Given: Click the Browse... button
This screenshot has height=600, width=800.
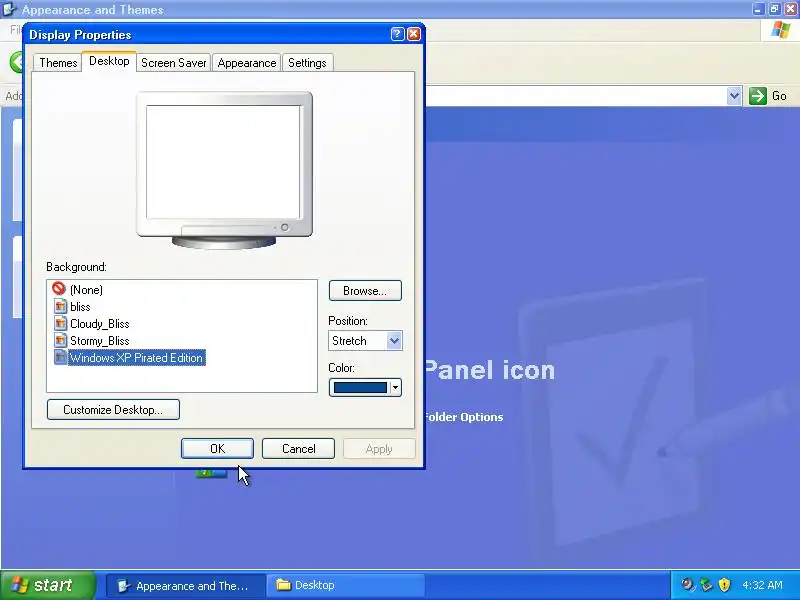Looking at the screenshot, I should 365,291.
